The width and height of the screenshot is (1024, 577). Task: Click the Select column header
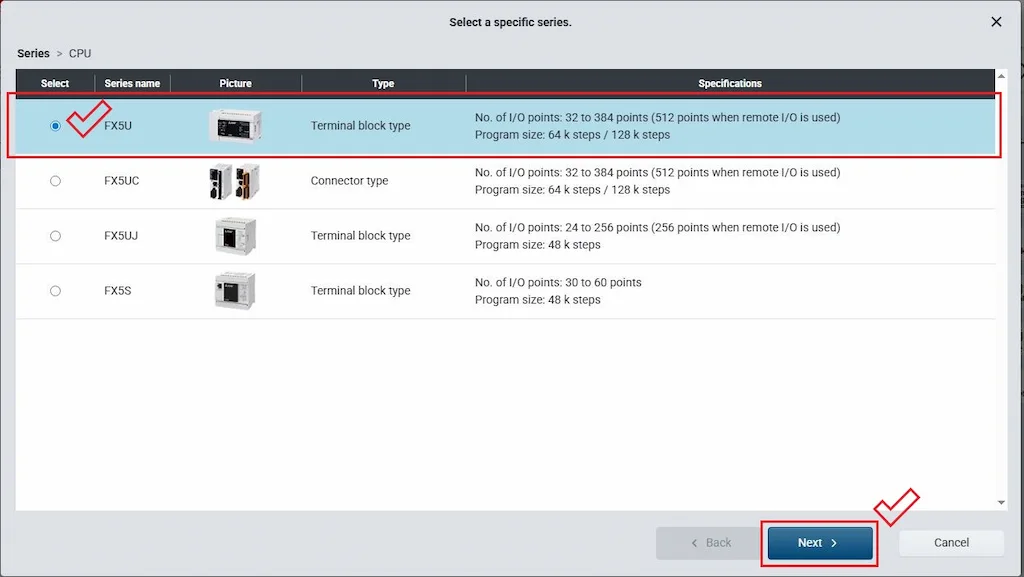coord(55,84)
